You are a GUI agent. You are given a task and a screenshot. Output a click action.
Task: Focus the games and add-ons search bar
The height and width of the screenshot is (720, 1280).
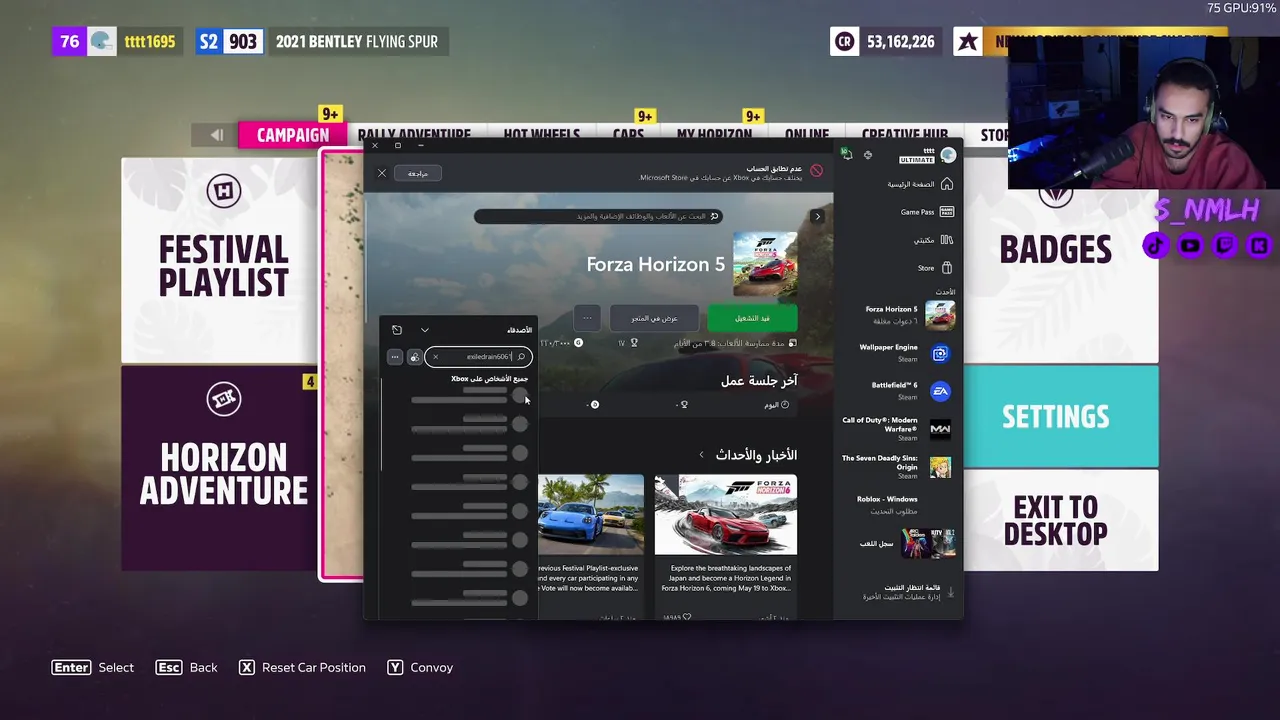point(598,216)
